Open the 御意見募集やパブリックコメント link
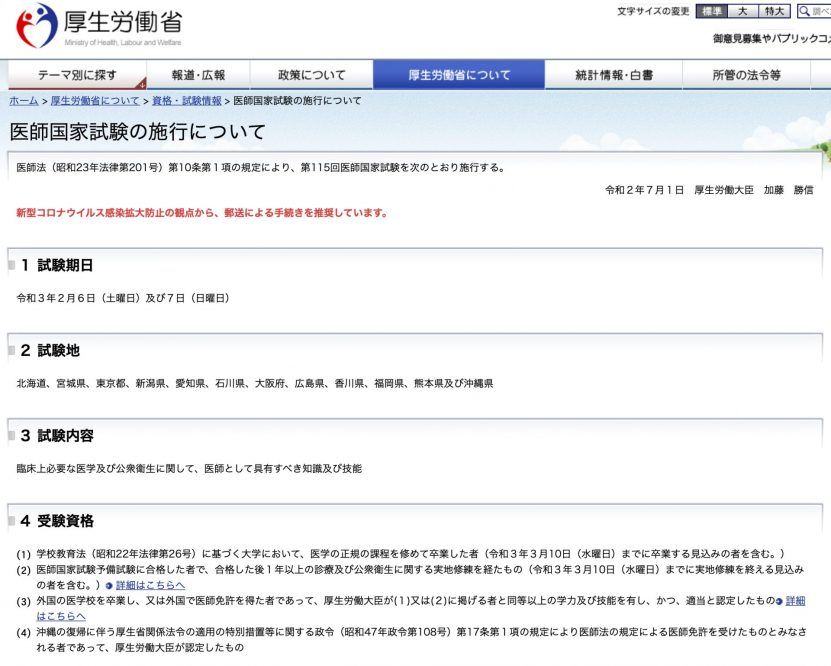This screenshot has height=666, width=831. [x=771, y=39]
